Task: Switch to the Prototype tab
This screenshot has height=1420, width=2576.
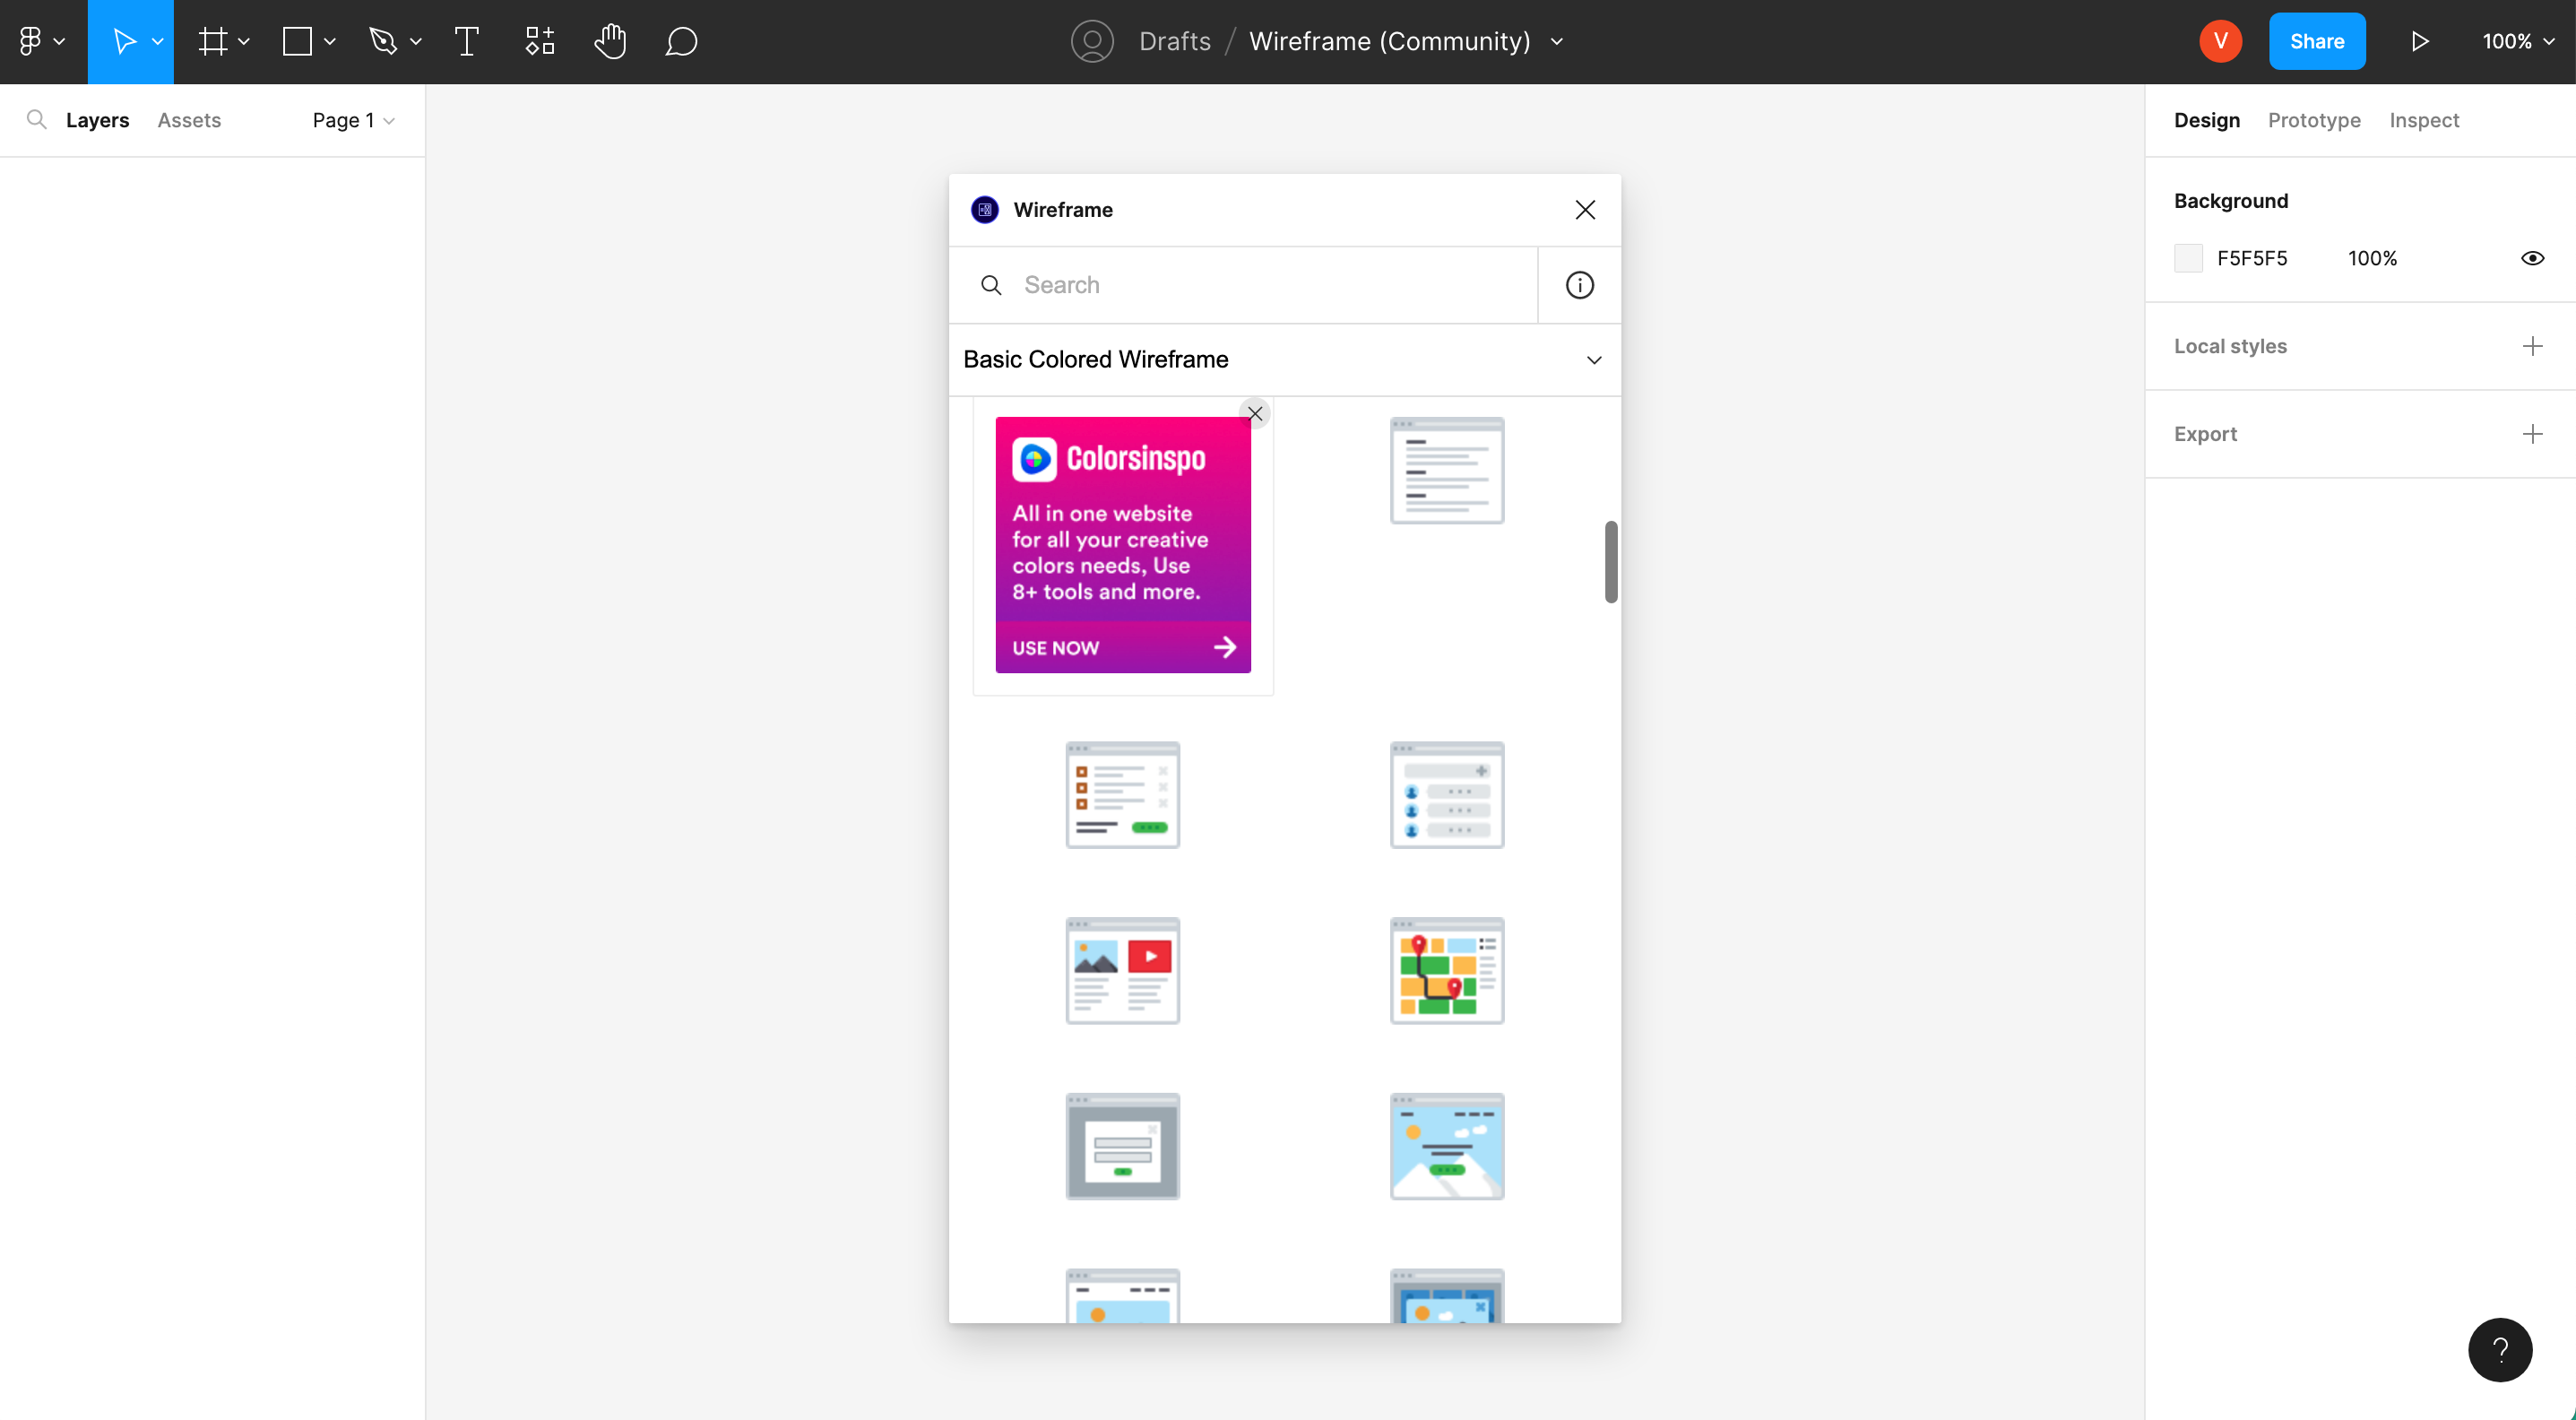Action: [x=2314, y=119]
